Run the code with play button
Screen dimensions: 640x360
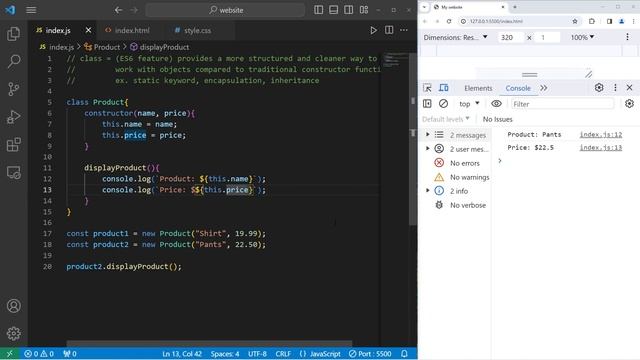373,30
